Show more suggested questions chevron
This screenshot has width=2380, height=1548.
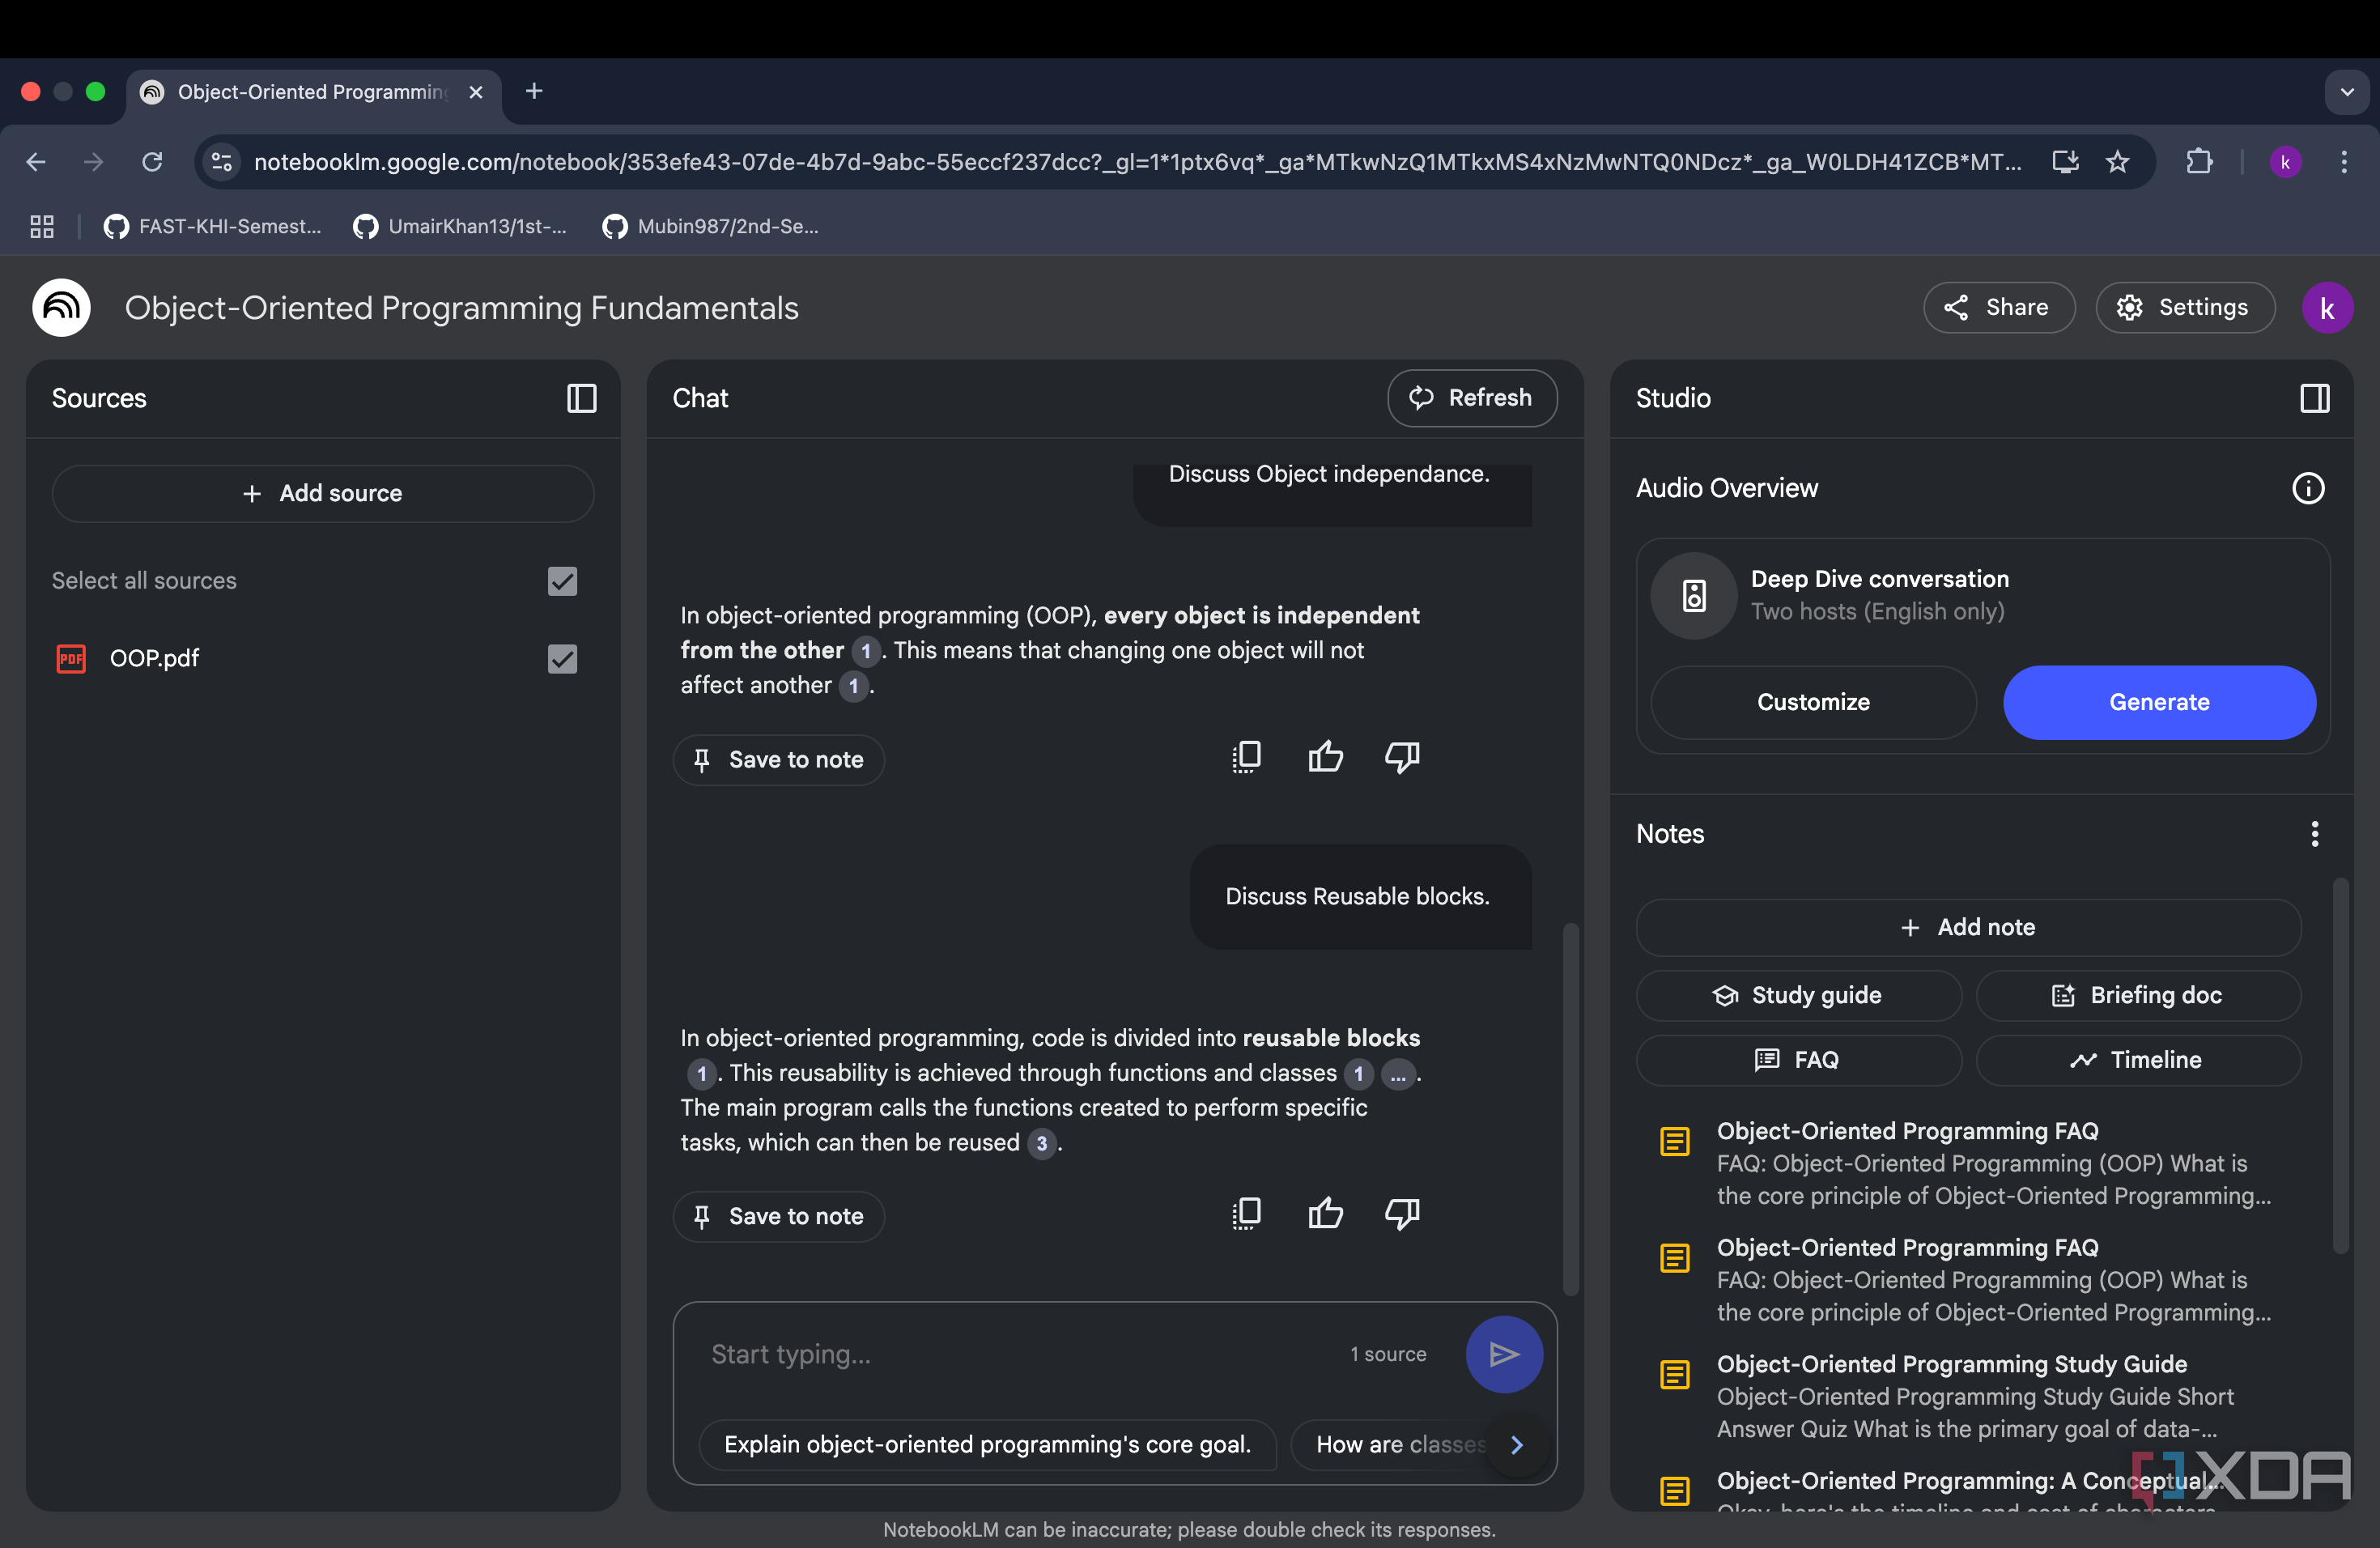pos(1517,1445)
